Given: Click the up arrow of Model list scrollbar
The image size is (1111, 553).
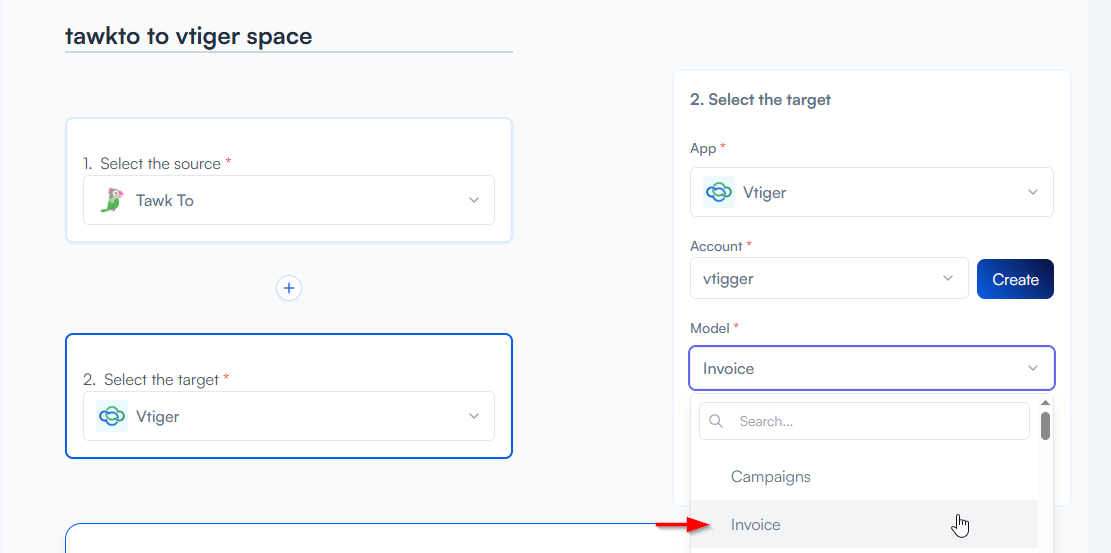Looking at the screenshot, I should tap(1045, 403).
